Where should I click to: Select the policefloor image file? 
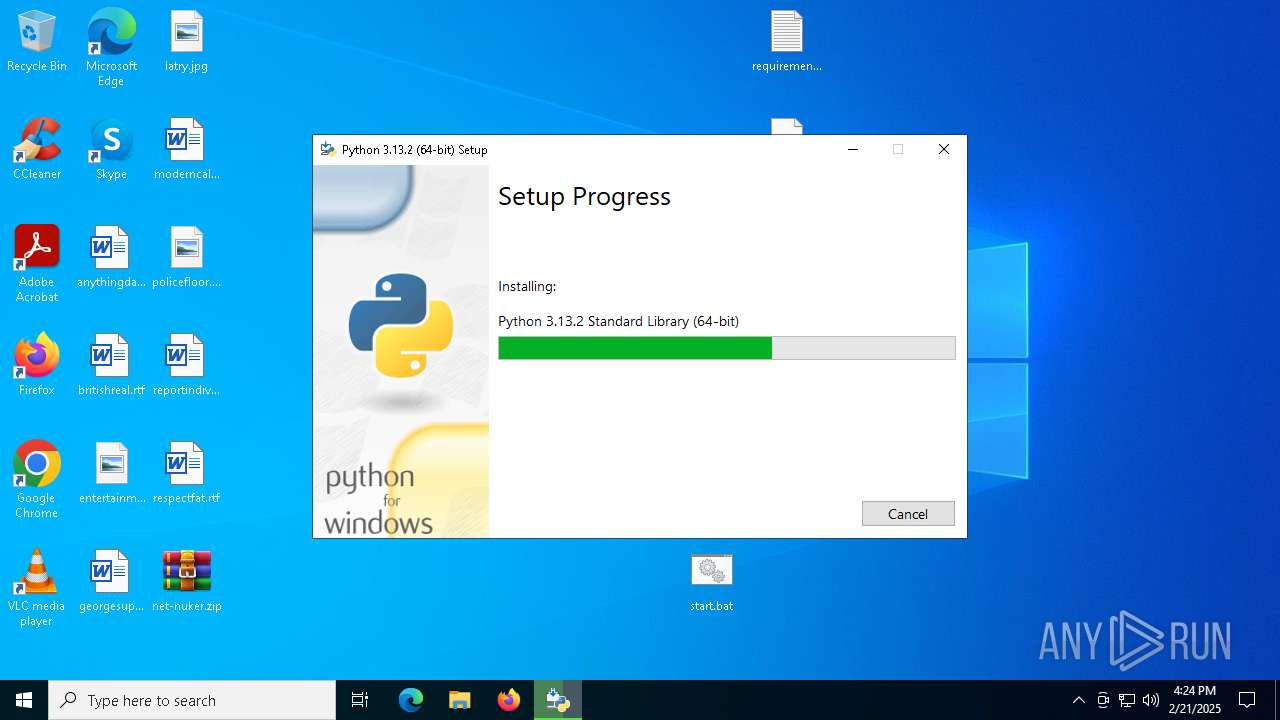pyautogui.click(x=186, y=258)
